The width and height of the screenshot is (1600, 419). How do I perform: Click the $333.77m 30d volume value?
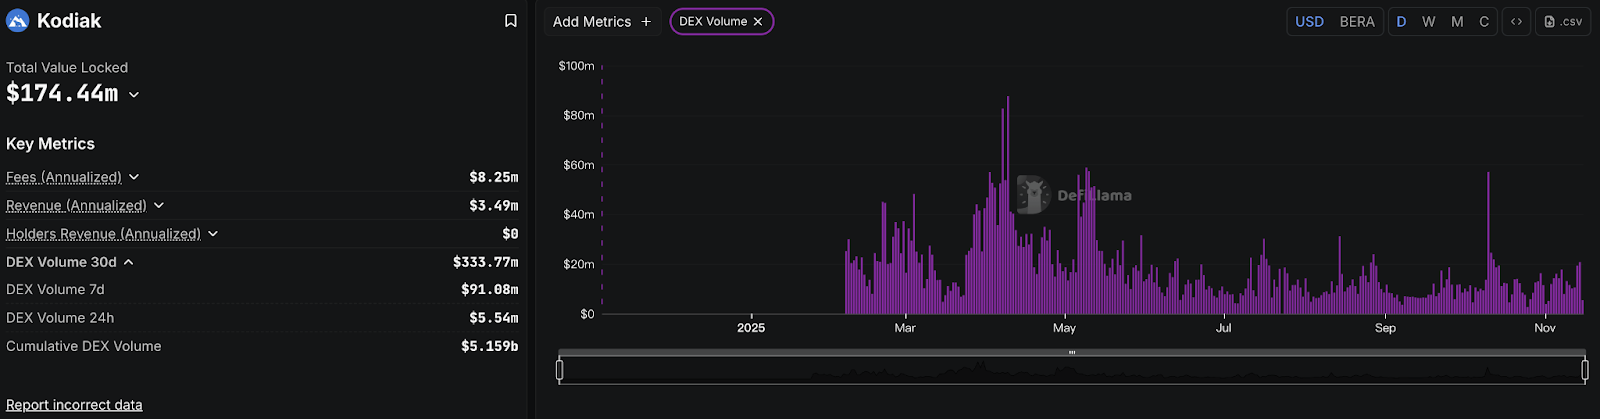[485, 262]
